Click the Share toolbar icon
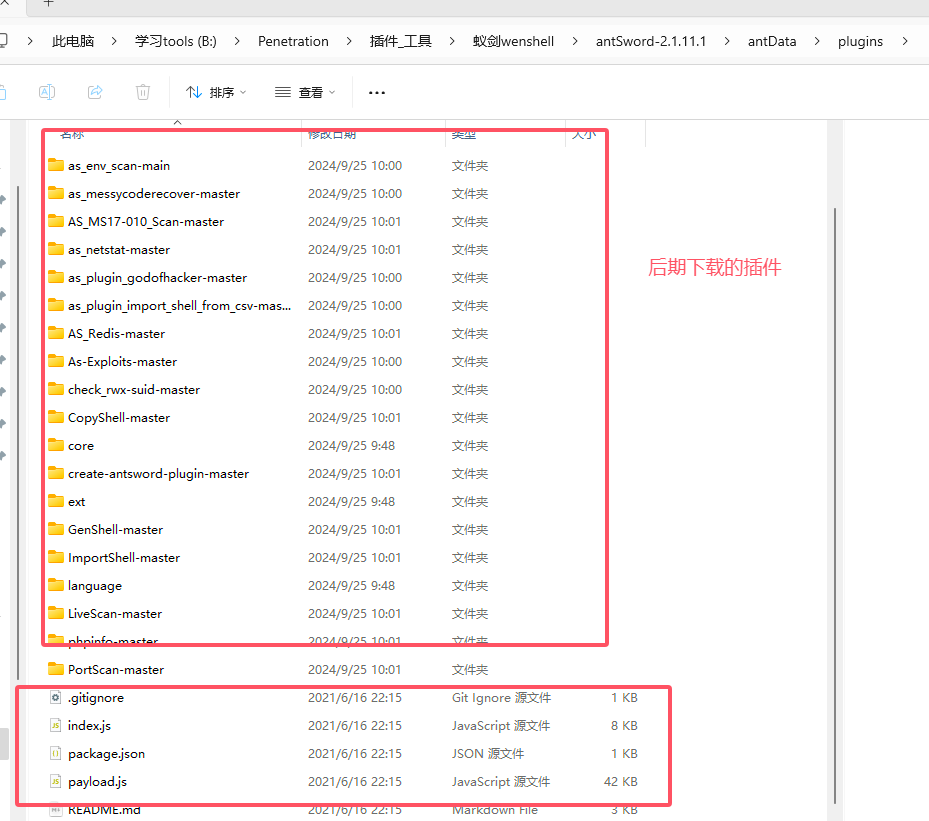 coord(95,92)
